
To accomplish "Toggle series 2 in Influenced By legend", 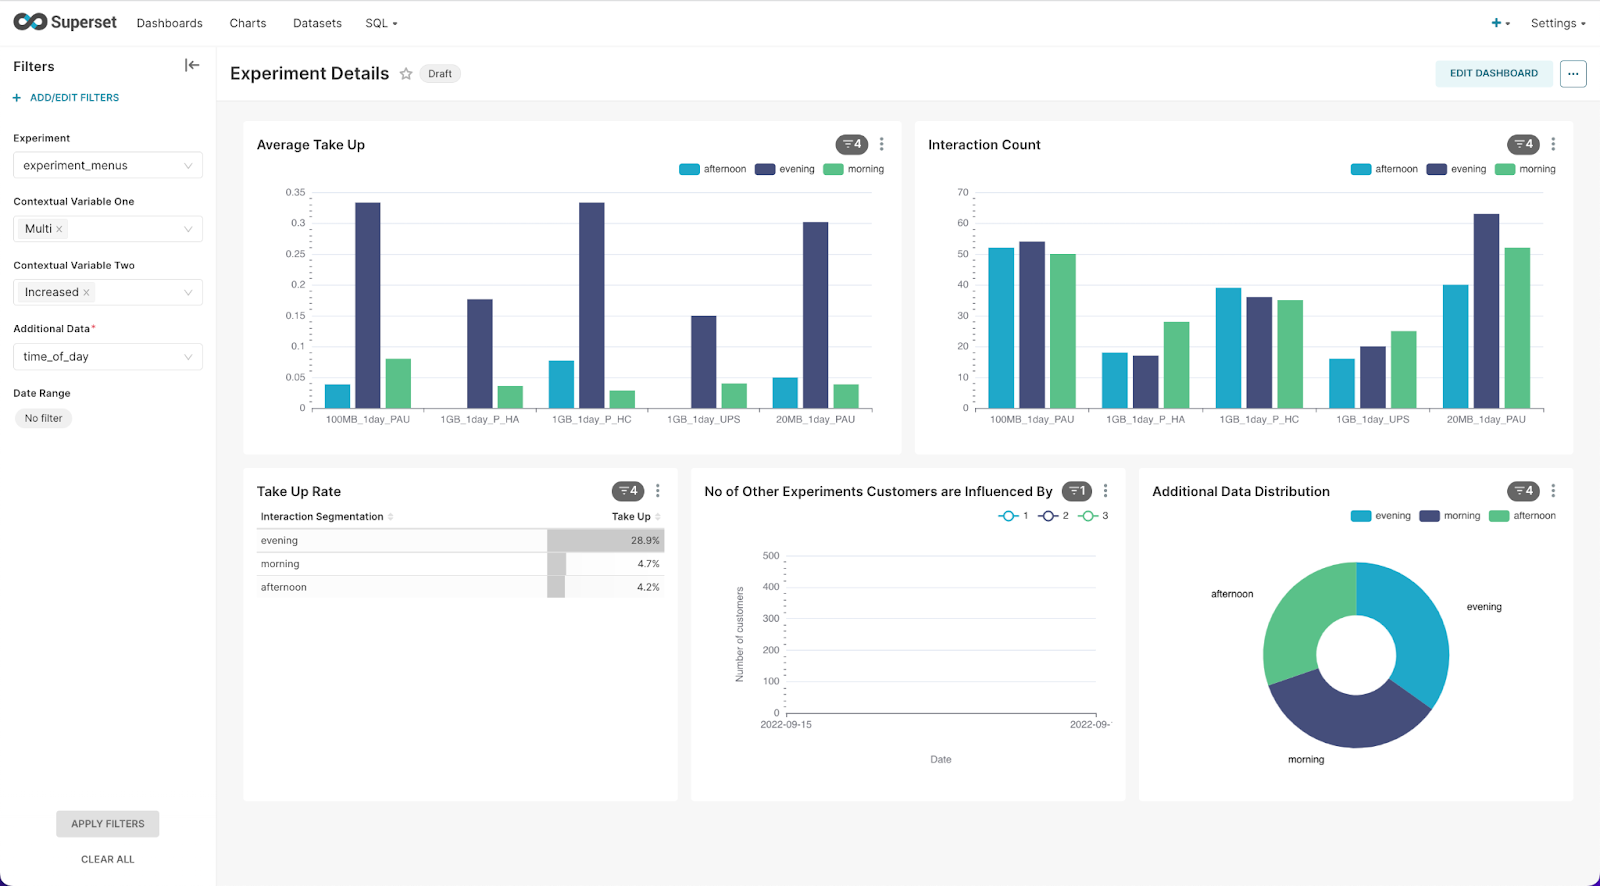I will (x=1054, y=516).
